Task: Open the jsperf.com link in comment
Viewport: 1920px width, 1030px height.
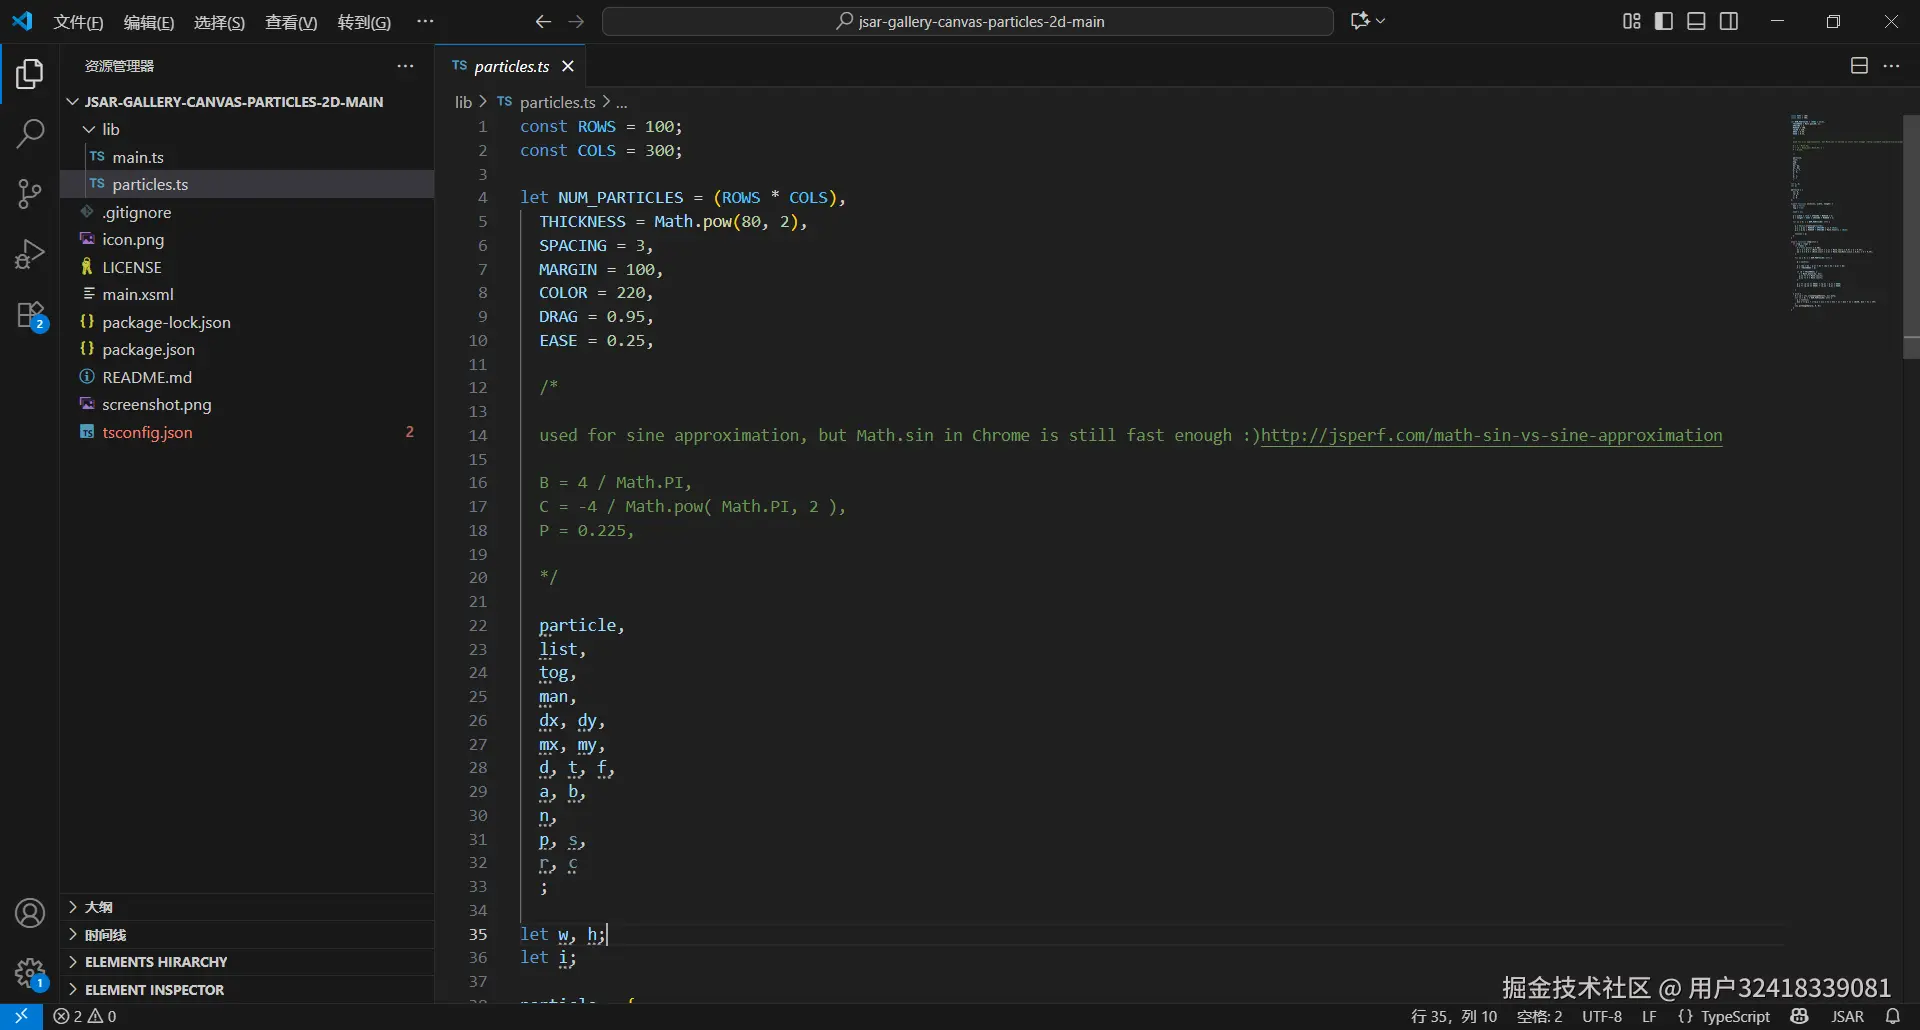Action: tap(1491, 436)
